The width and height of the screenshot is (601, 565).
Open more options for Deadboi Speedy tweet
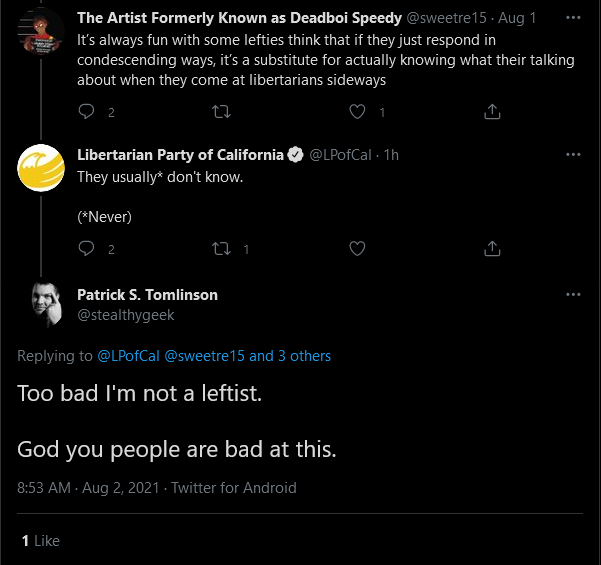click(x=573, y=18)
